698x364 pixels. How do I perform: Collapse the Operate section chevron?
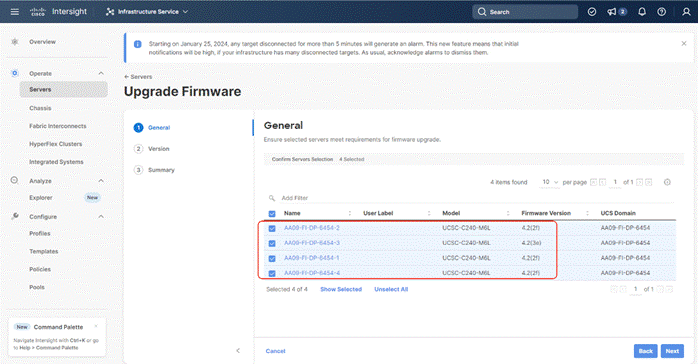[x=101, y=73]
